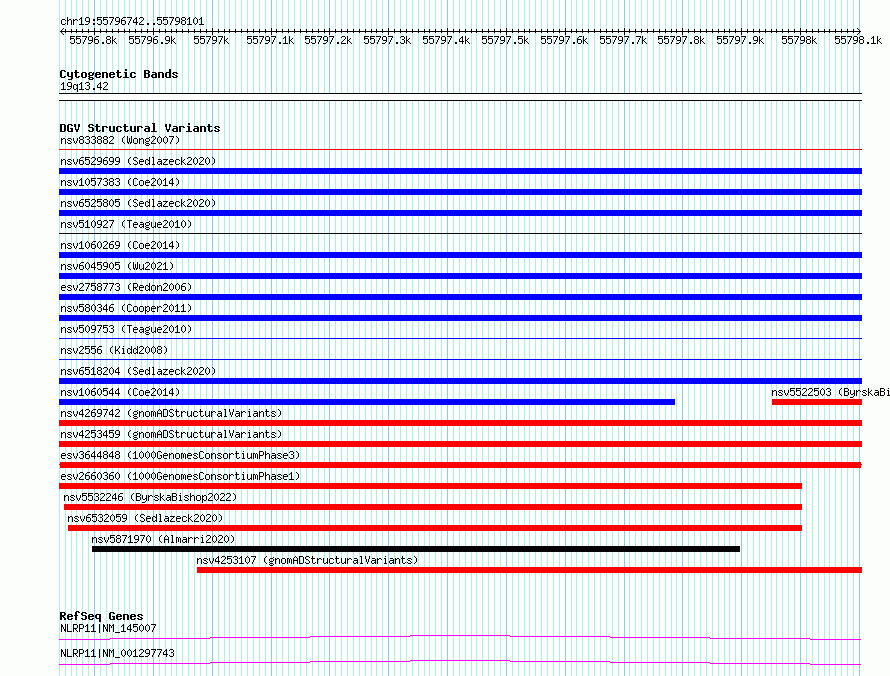
Task: Open nsv5871970 (Almarri2020) variant label
Action: click(x=163, y=539)
